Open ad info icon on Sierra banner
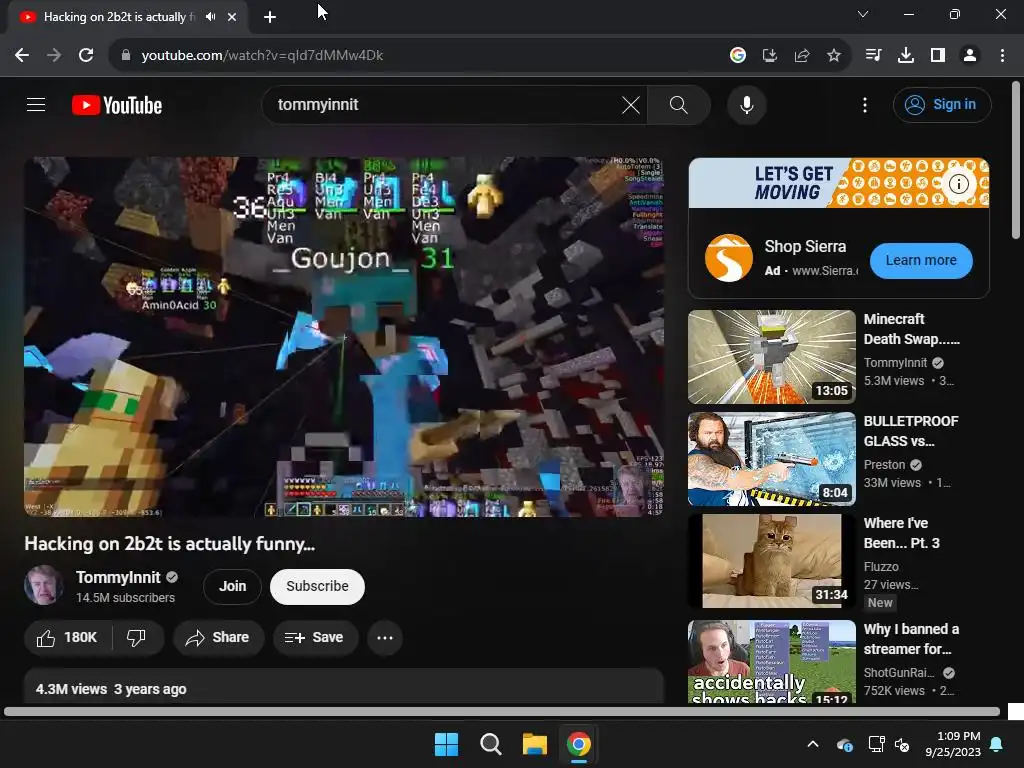The height and width of the screenshot is (768, 1024). point(958,184)
